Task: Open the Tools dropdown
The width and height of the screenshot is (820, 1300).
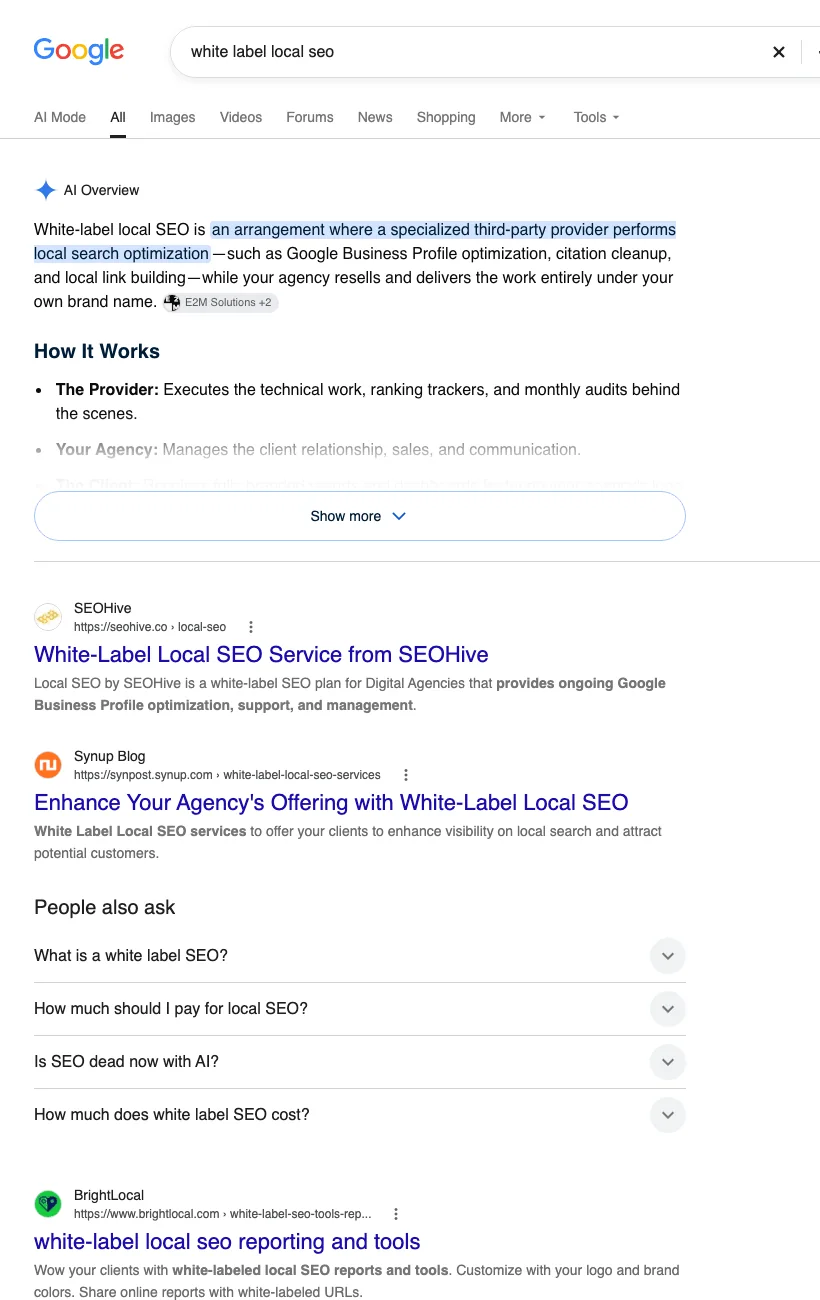Action: point(597,117)
